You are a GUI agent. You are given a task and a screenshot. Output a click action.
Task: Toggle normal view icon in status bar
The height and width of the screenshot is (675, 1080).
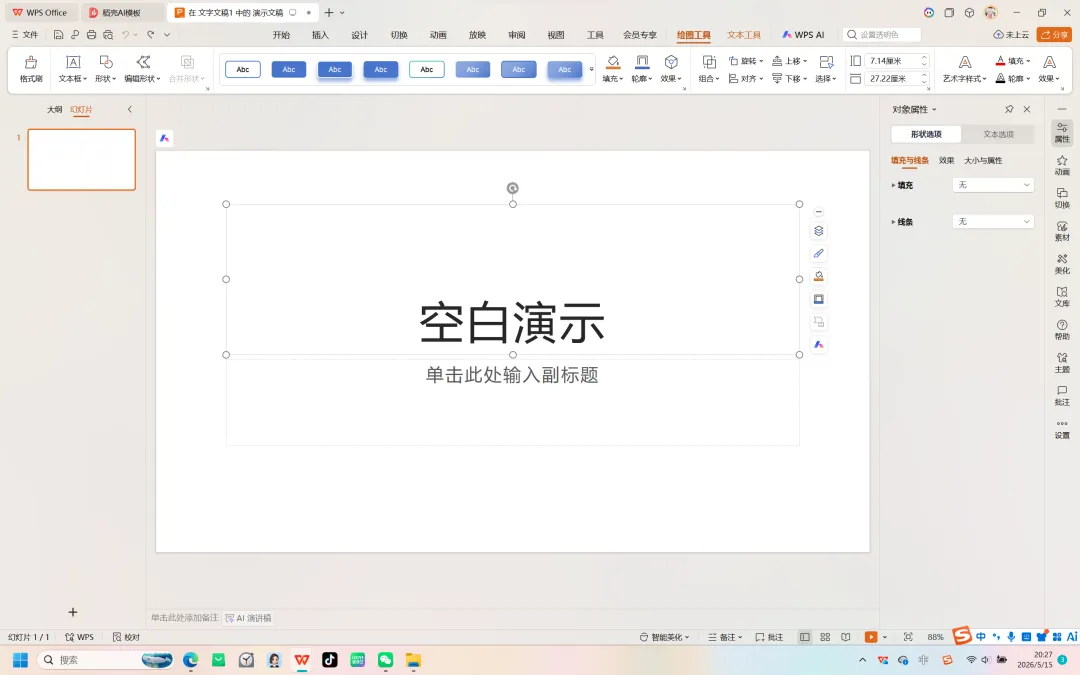(x=804, y=637)
